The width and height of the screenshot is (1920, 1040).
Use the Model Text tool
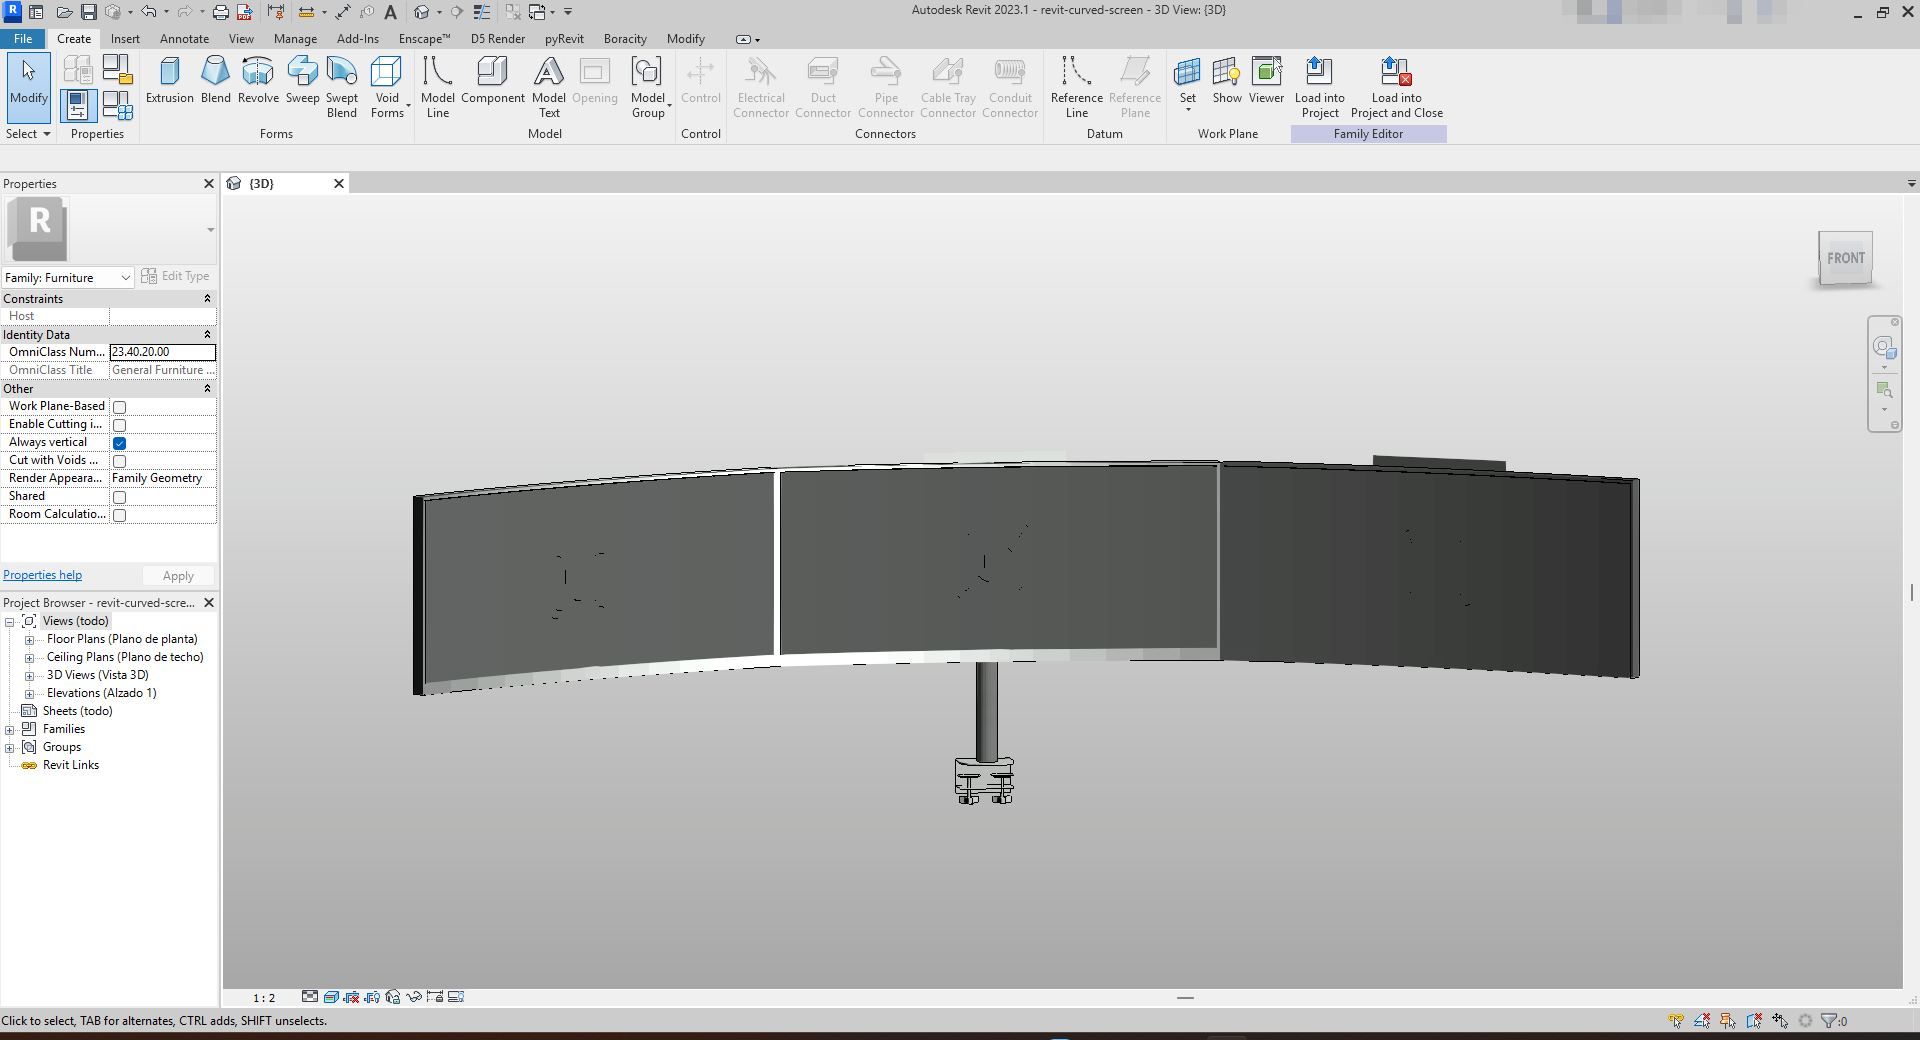pos(548,87)
